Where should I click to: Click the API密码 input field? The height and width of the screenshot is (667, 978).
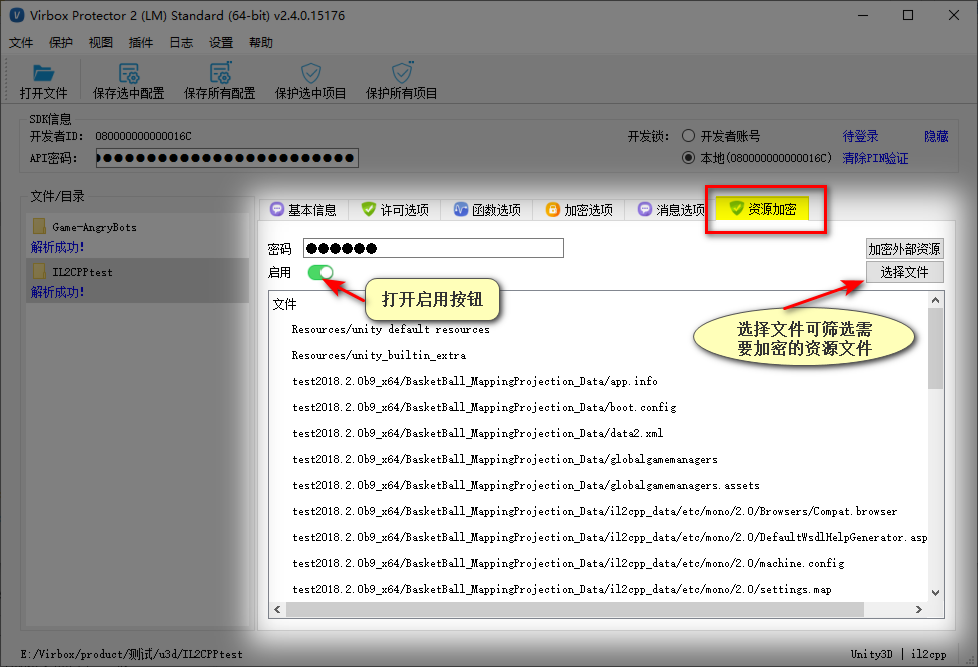pos(227,158)
